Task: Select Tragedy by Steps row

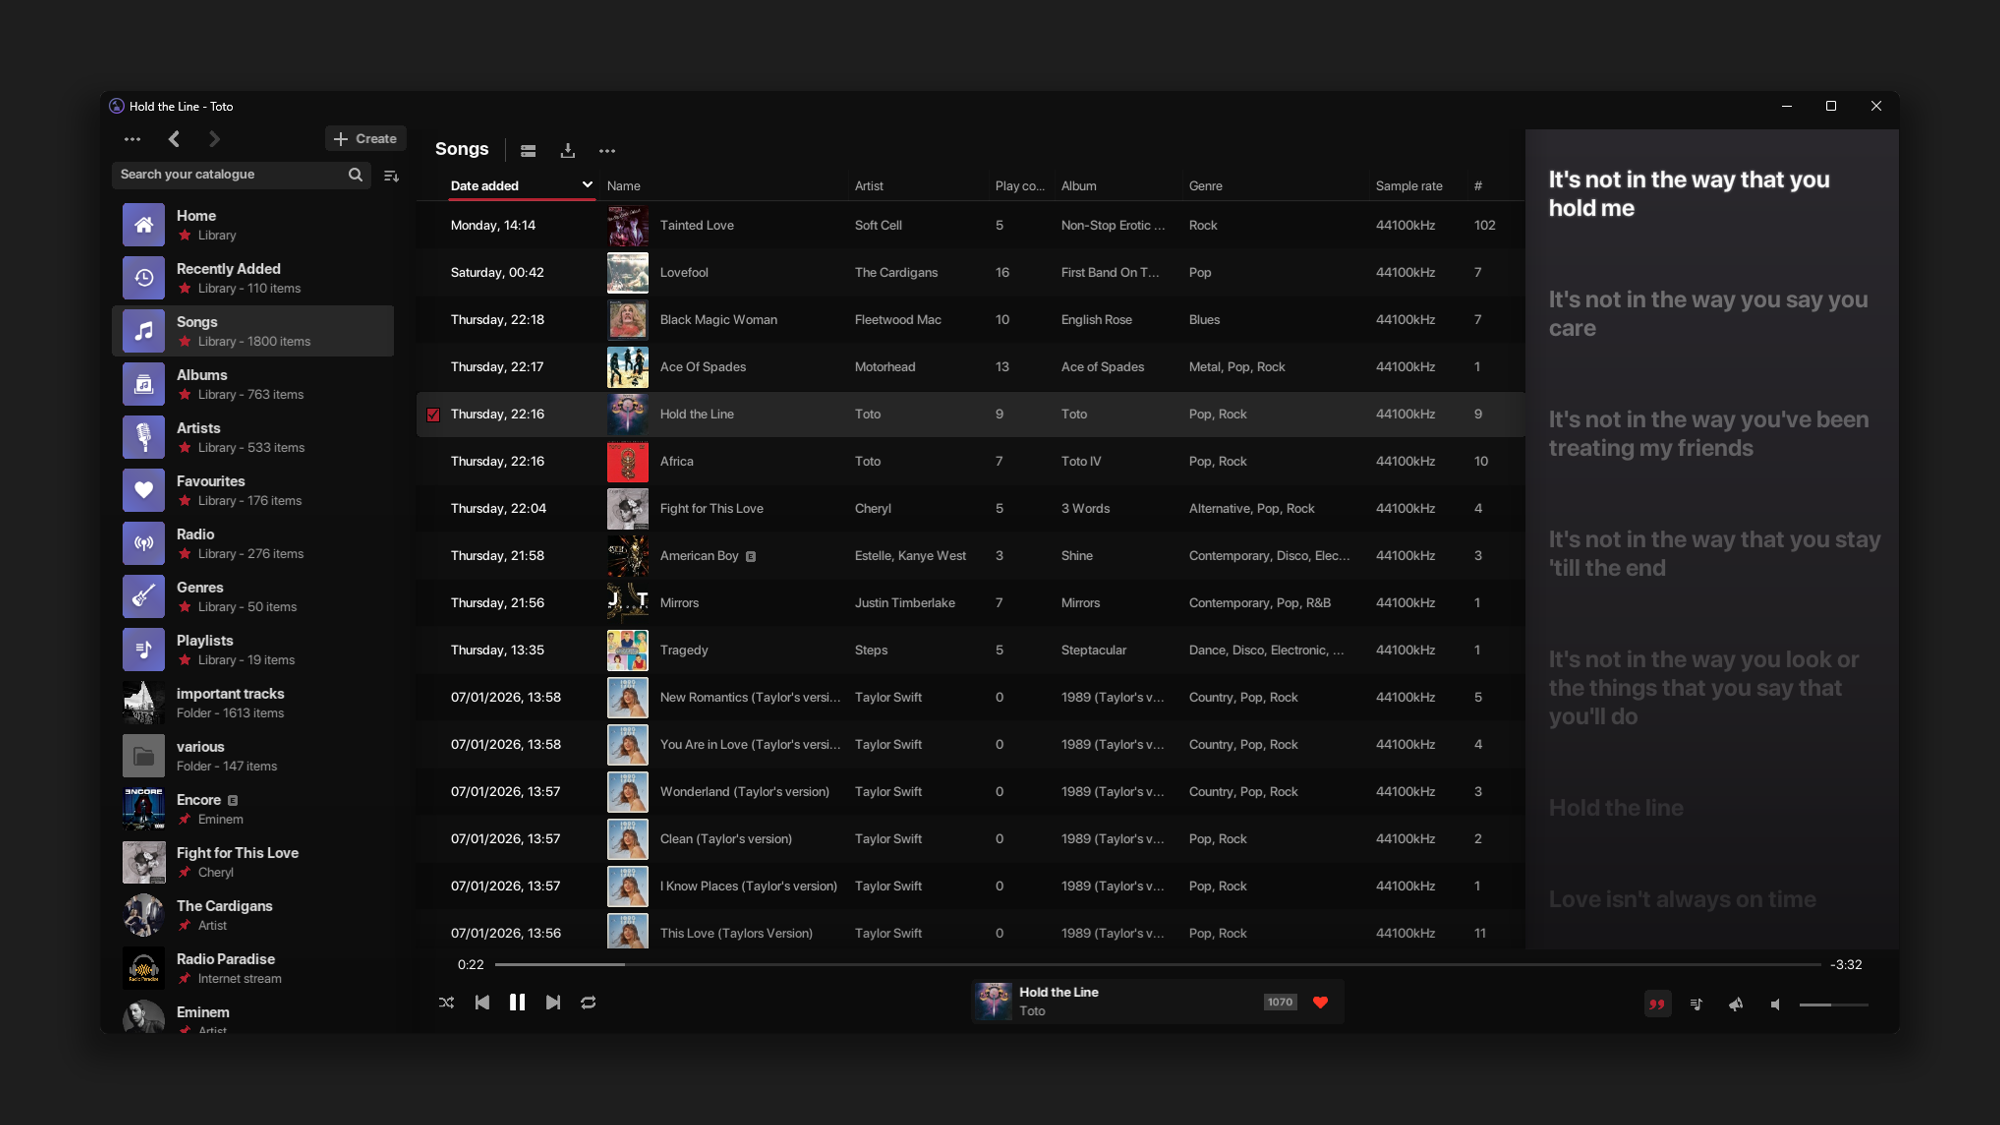Action: 970,650
